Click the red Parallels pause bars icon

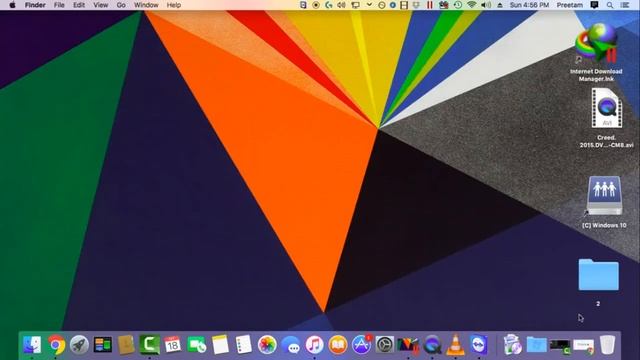coord(429,5)
